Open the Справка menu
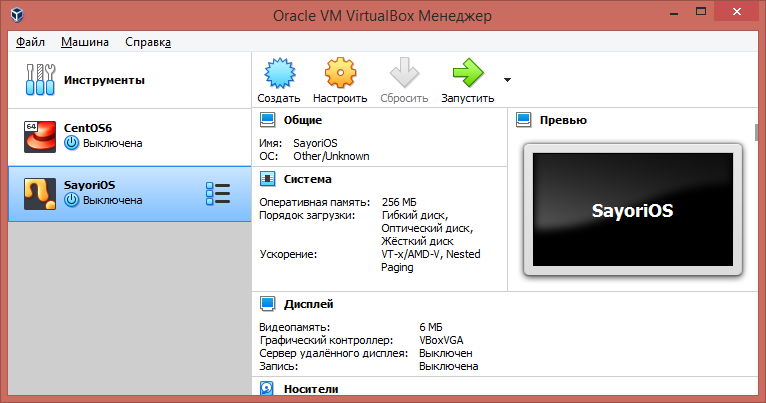 point(148,42)
